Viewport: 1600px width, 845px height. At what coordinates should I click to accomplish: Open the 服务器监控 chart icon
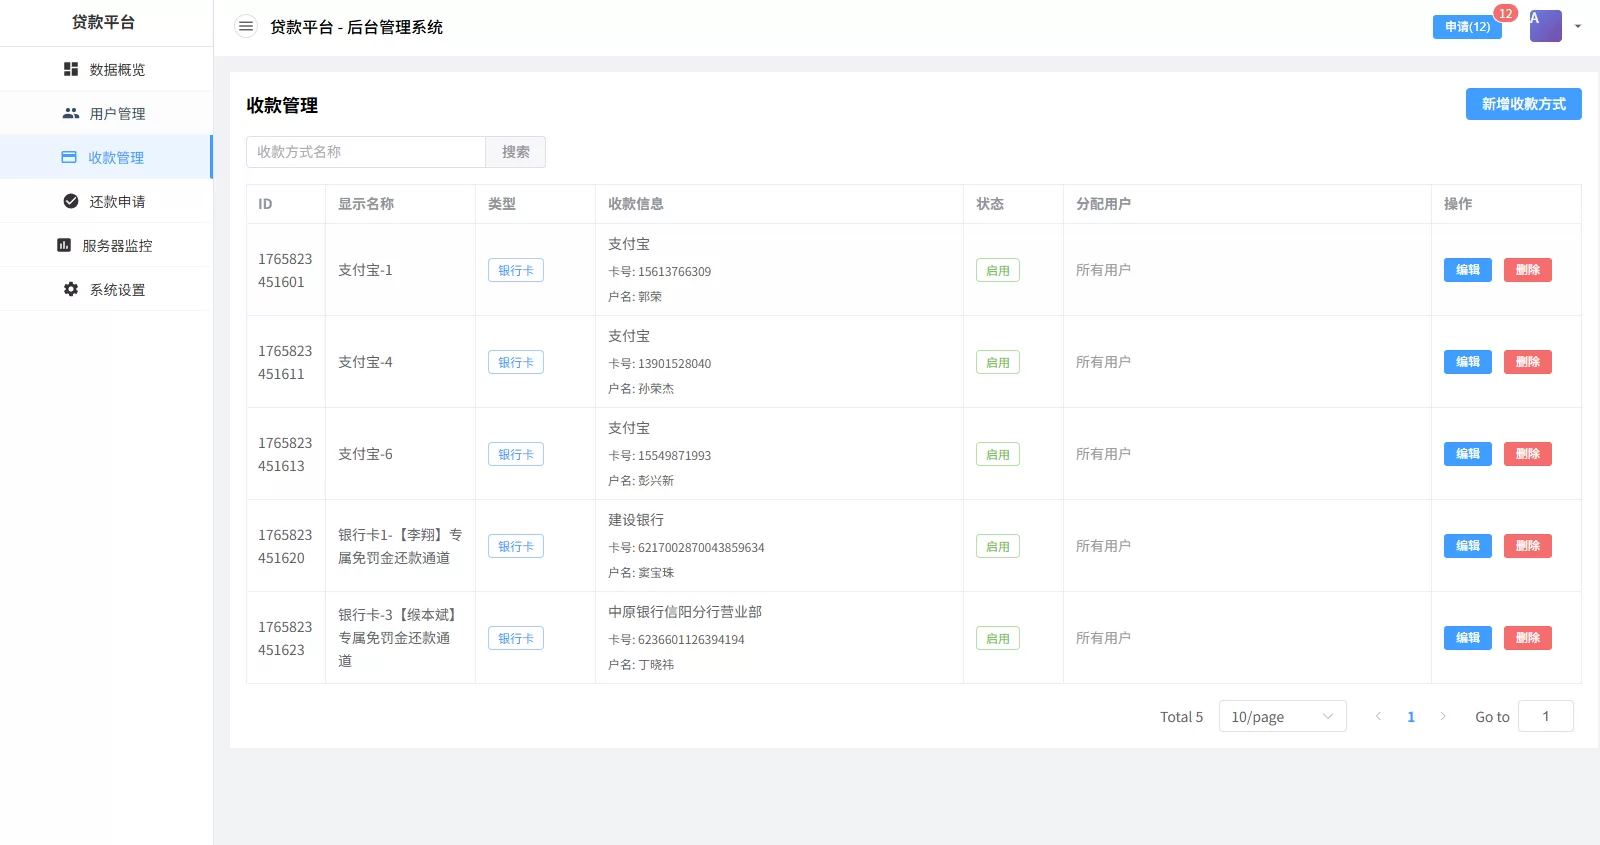coord(64,245)
